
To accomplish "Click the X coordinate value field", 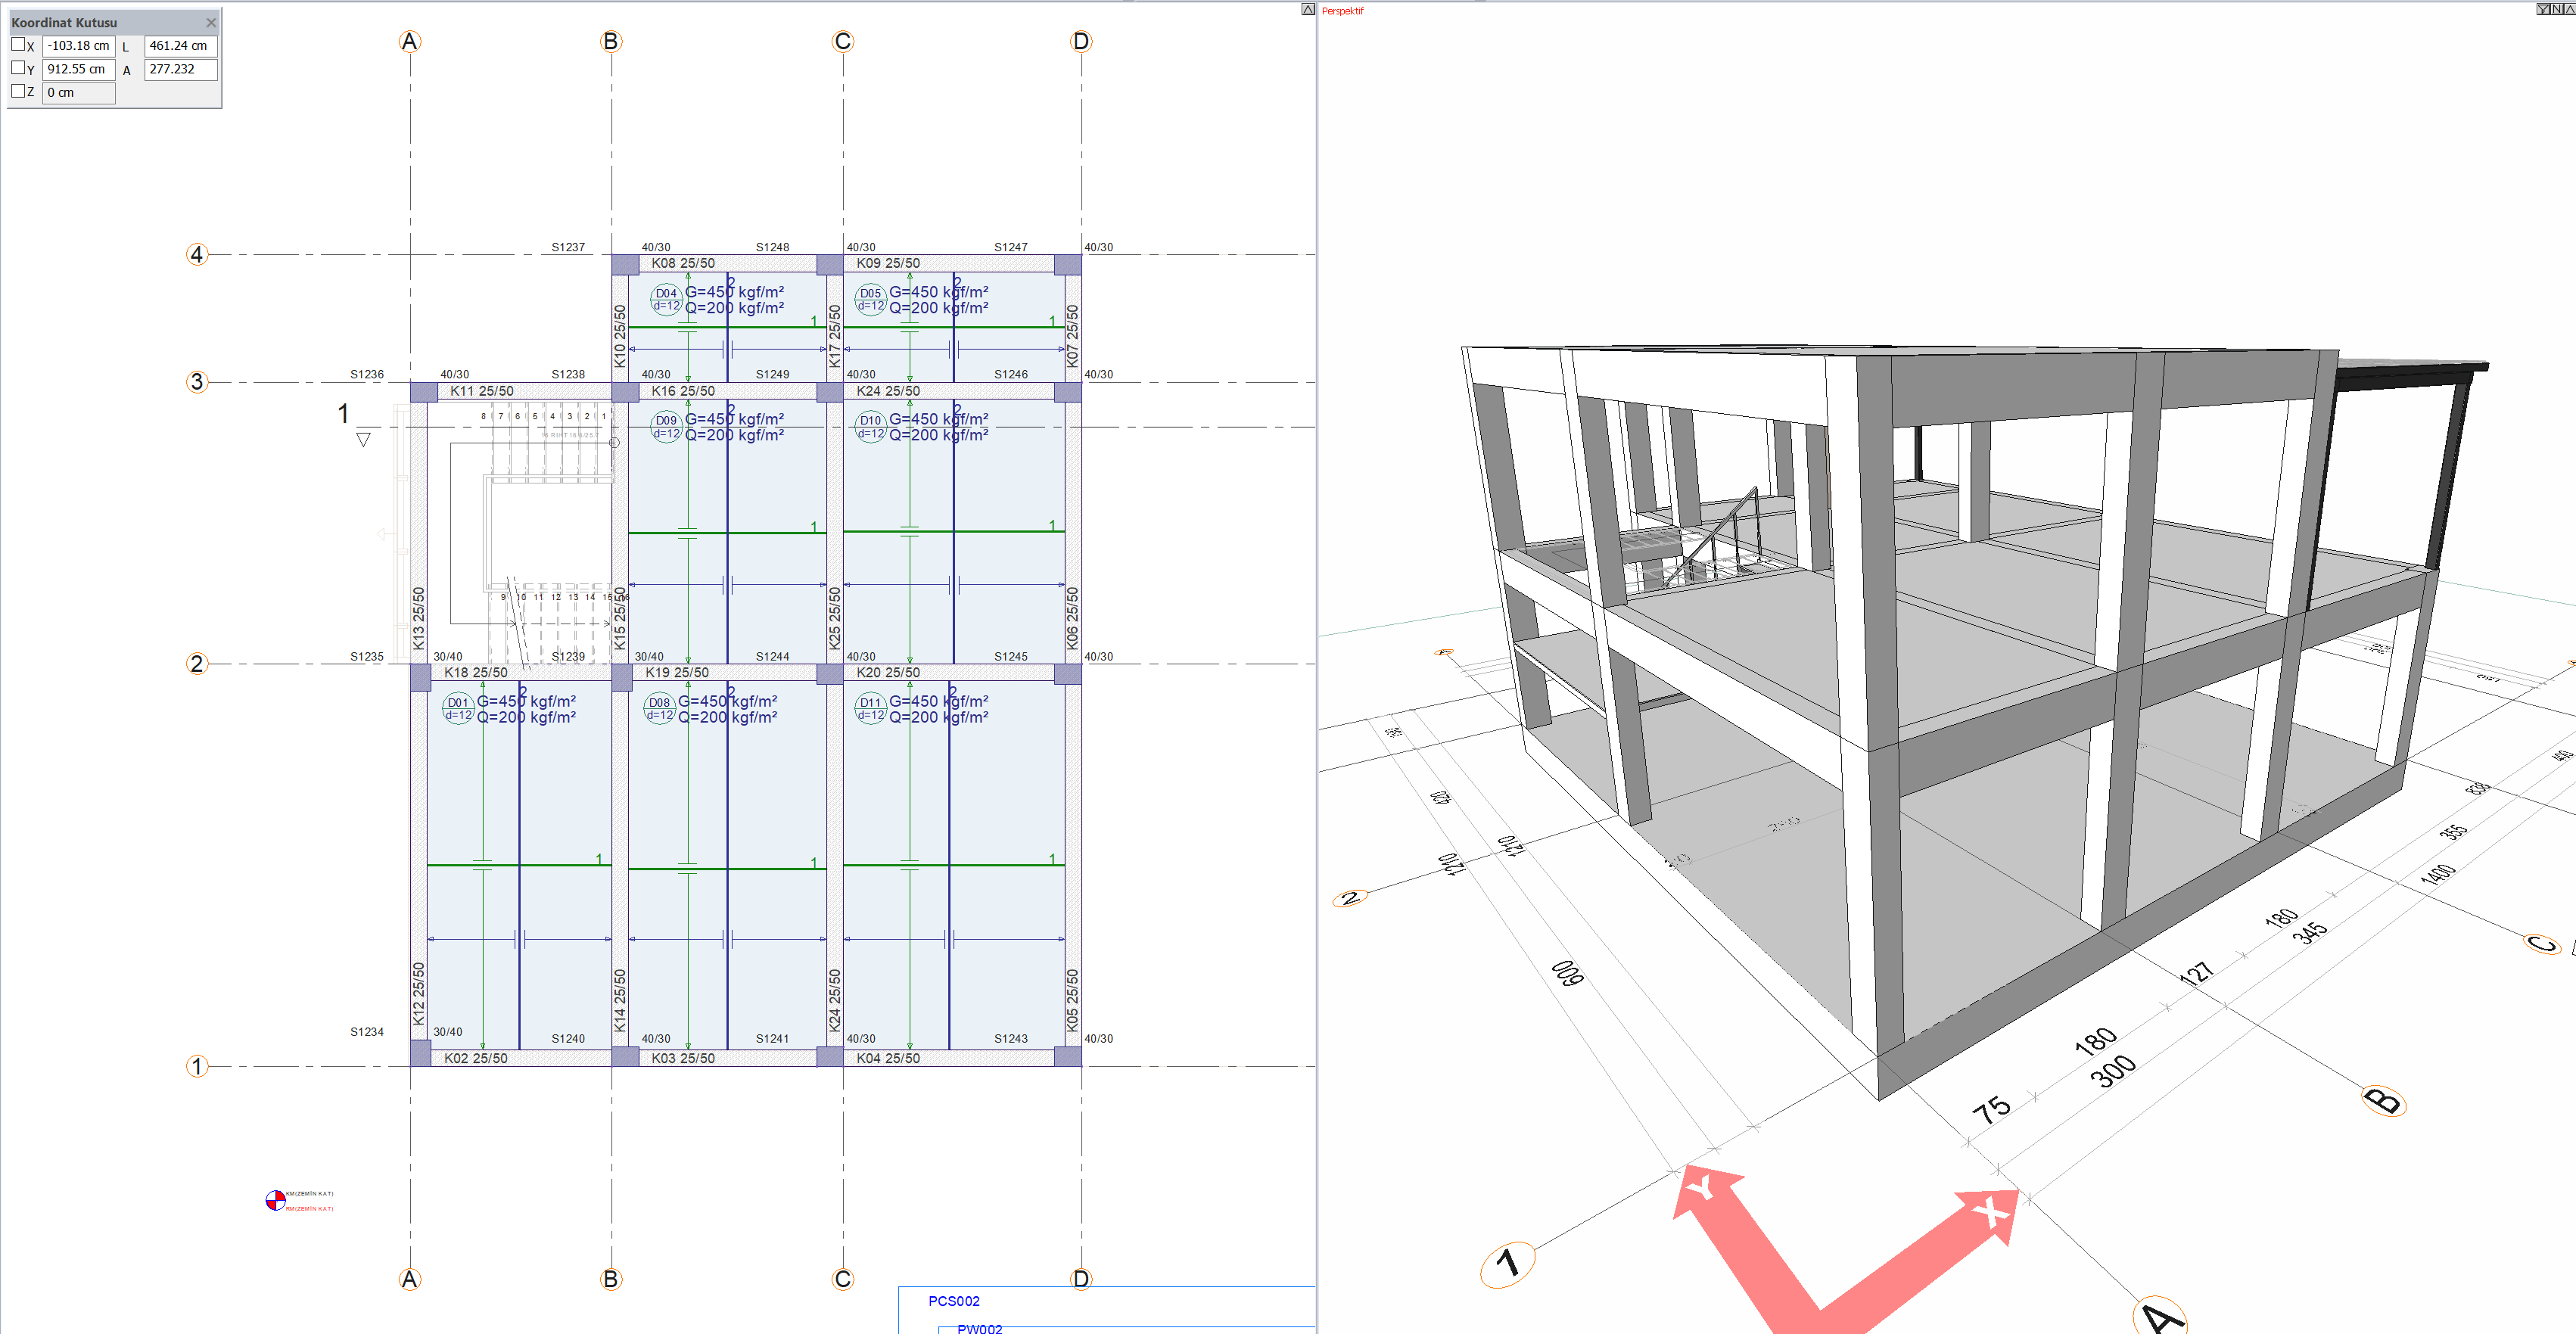I will 78,45.
